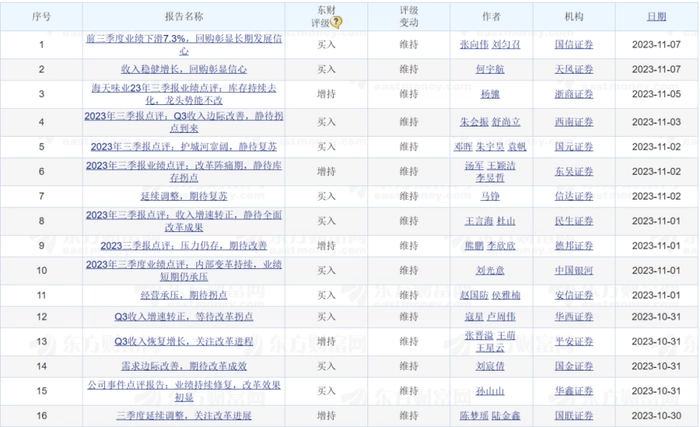The image size is (700, 427).
Task: Click the help question mark beside 东财评级
Action: [338, 22]
